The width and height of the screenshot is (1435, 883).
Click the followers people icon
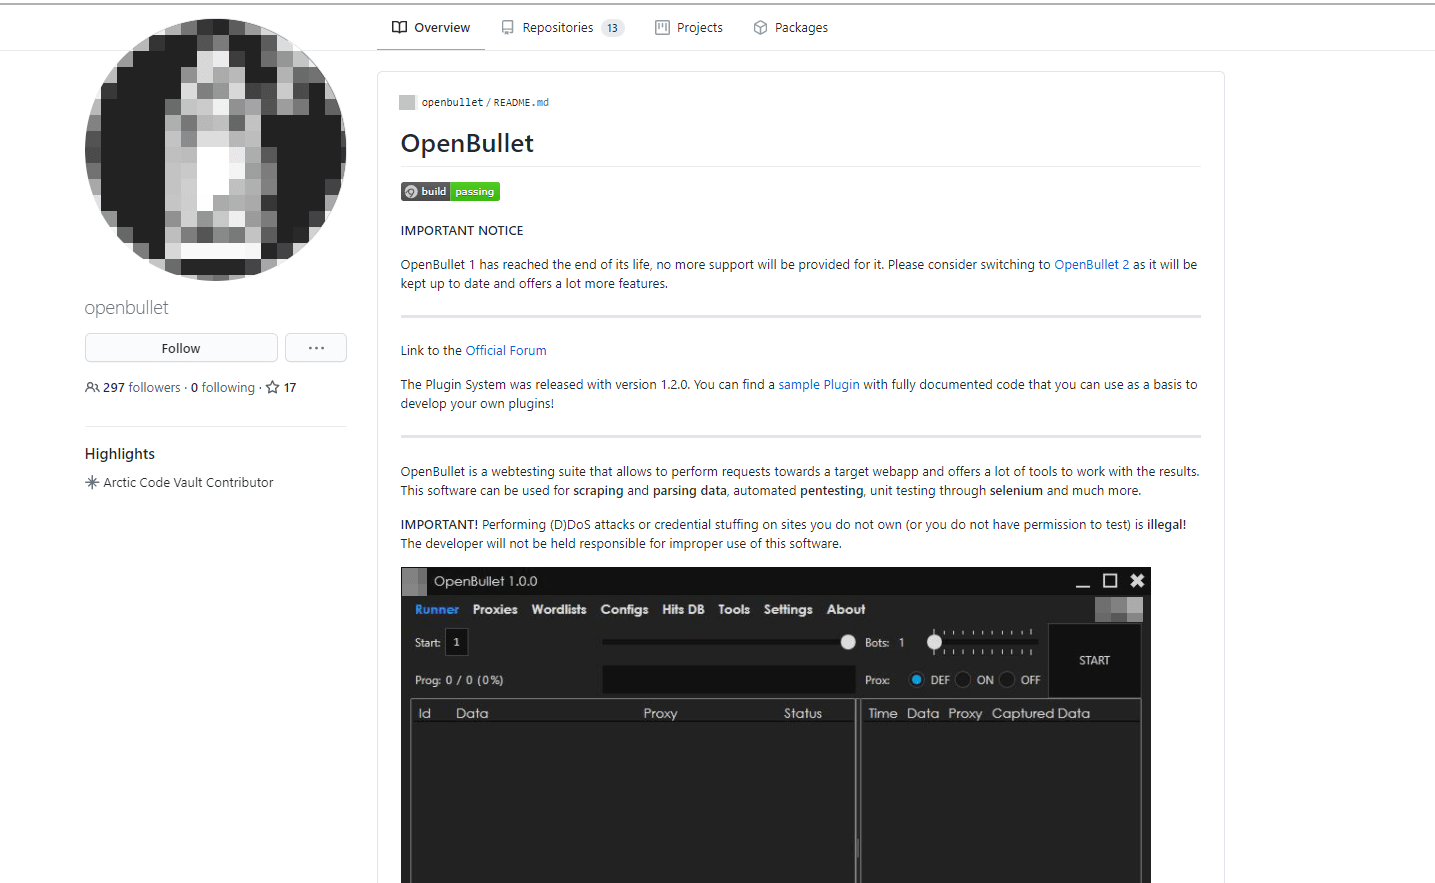click(92, 388)
